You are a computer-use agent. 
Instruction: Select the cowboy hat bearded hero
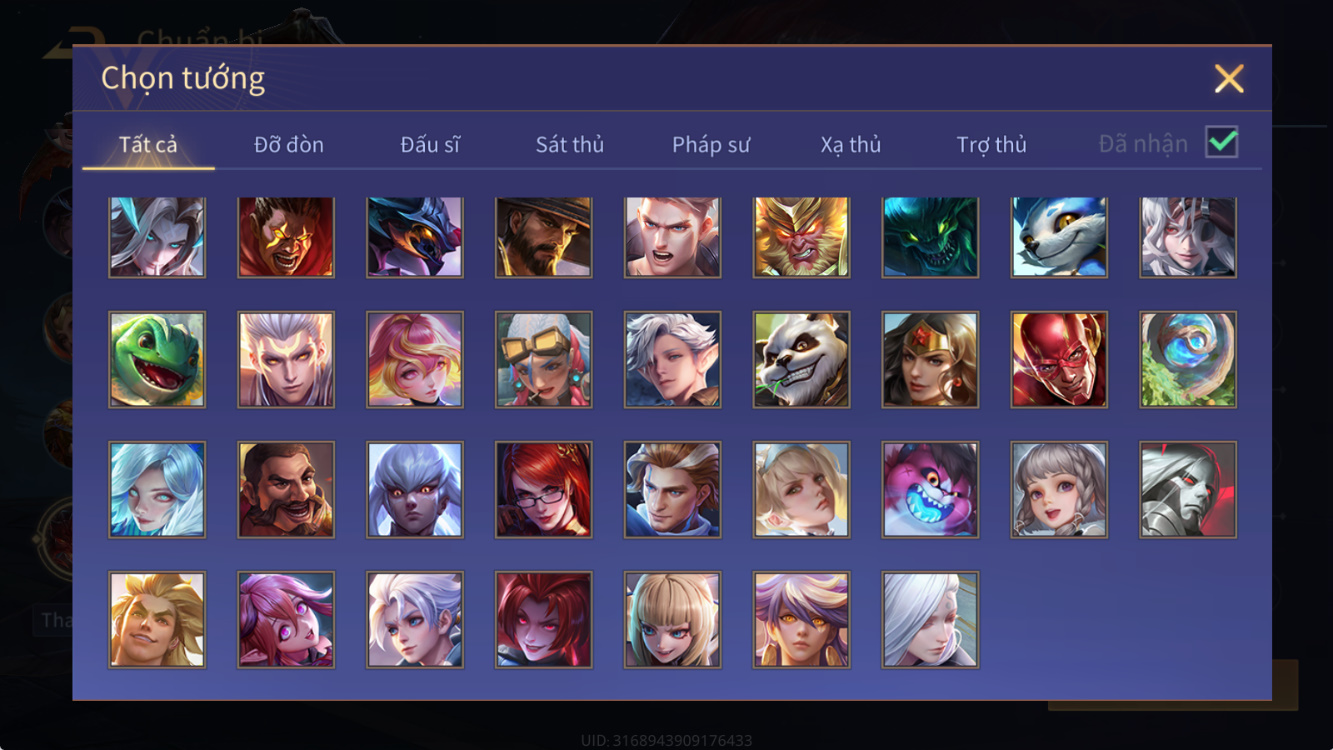pos(544,237)
